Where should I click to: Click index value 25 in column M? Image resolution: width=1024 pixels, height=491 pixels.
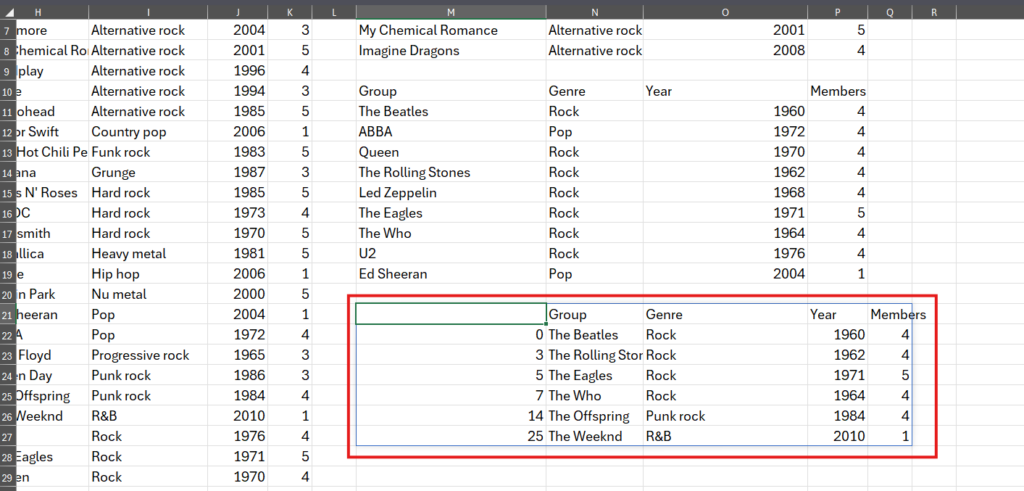(451, 436)
